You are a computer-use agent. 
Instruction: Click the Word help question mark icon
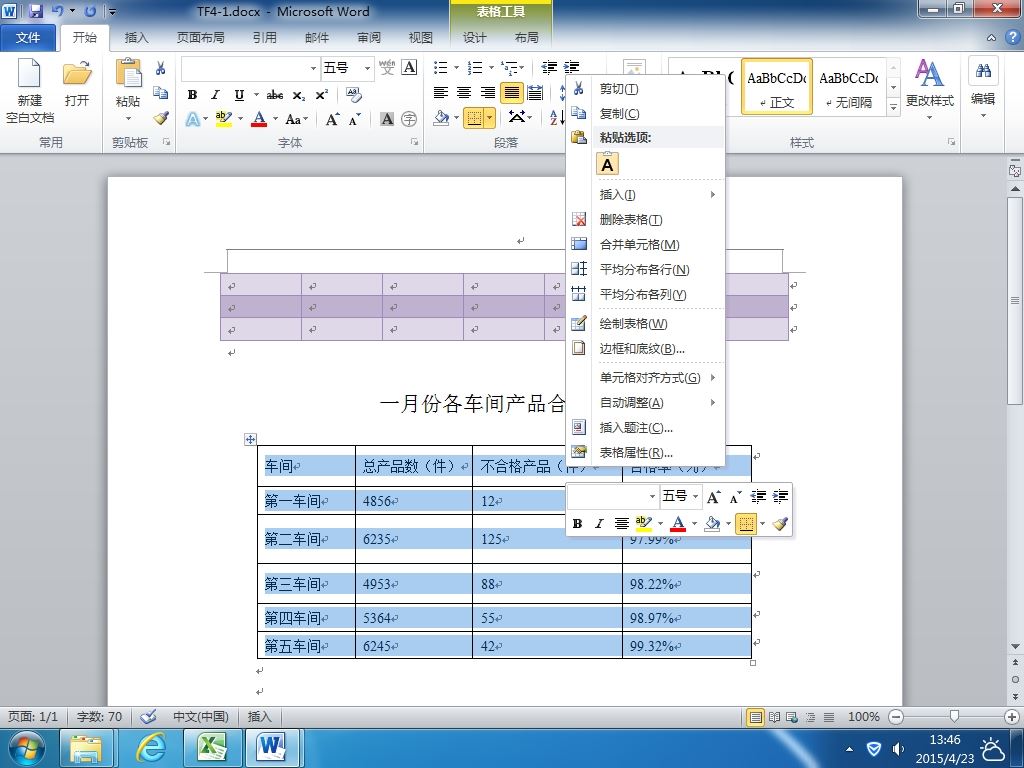coord(1012,37)
